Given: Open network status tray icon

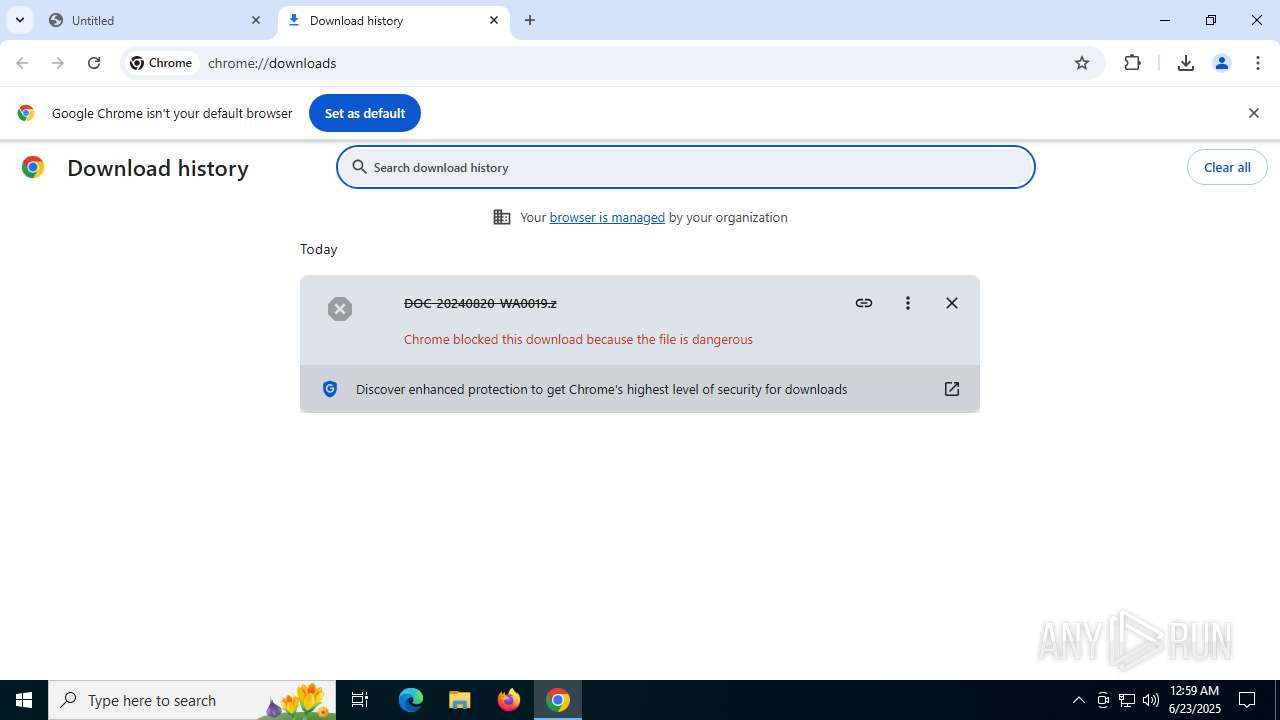Looking at the screenshot, I should click(x=1127, y=700).
